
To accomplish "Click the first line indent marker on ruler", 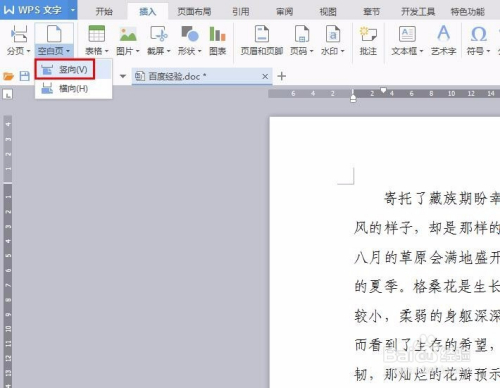I will (383, 90).
